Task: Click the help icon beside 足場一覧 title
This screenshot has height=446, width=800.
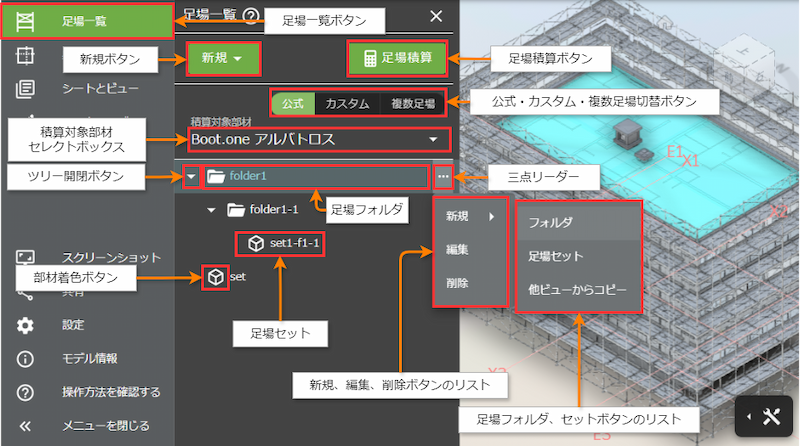Action: (251, 16)
